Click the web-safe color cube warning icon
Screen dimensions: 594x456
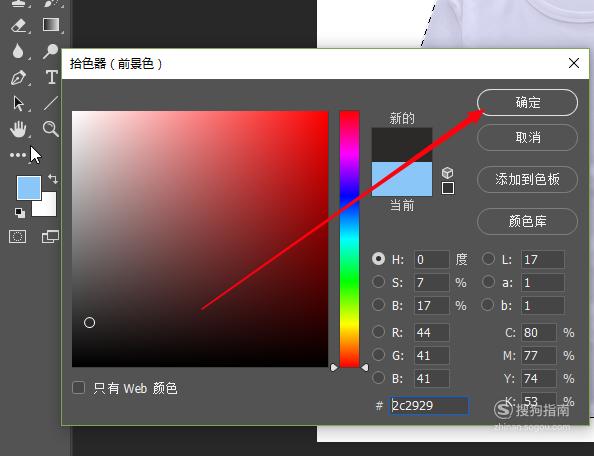click(447, 173)
